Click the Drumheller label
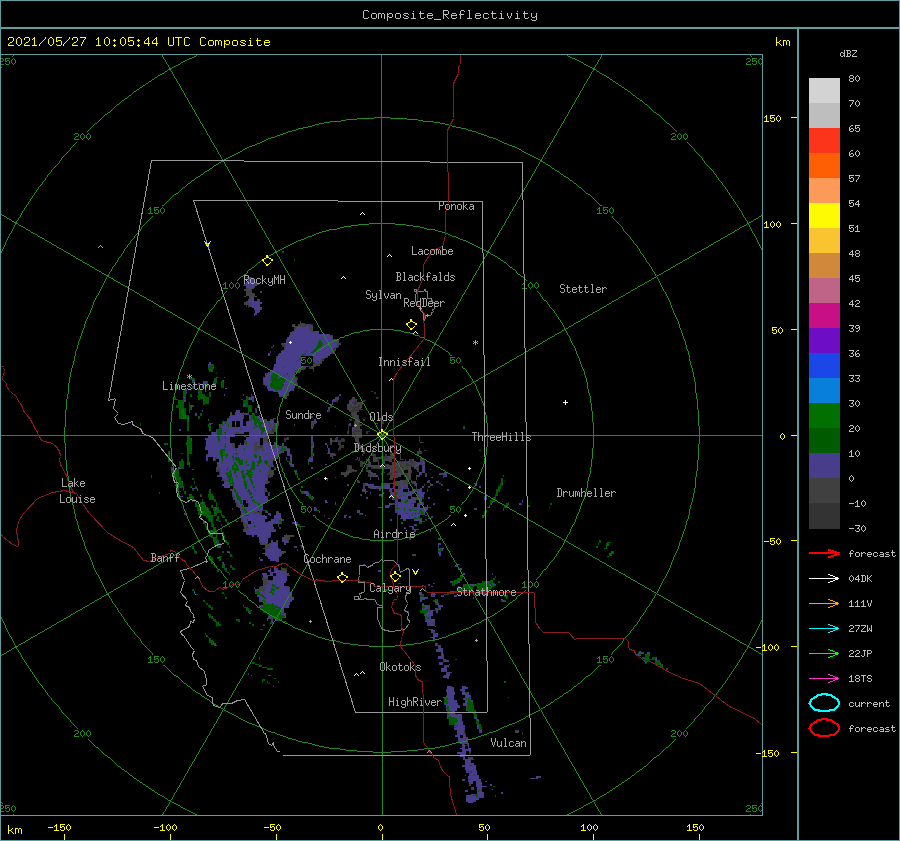 point(586,493)
